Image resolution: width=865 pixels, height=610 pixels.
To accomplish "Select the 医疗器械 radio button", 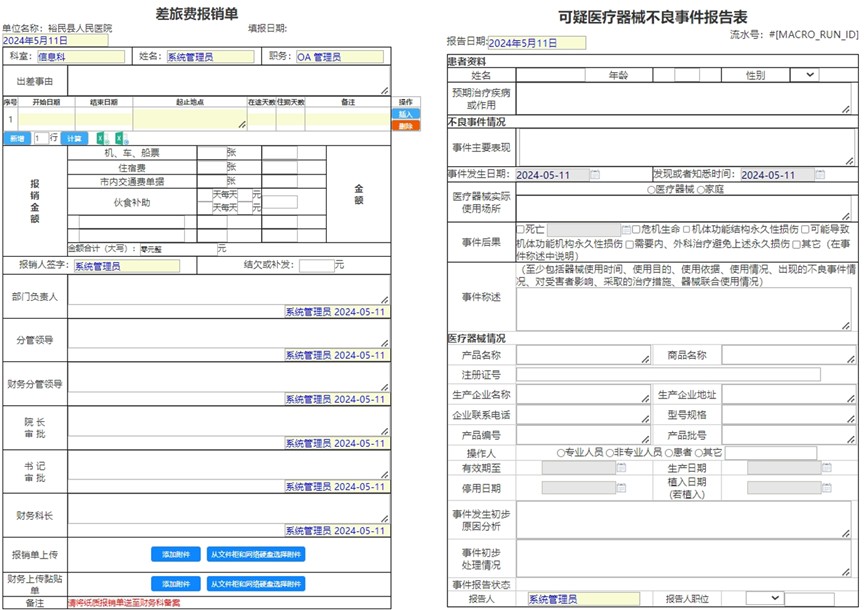I will tap(653, 189).
